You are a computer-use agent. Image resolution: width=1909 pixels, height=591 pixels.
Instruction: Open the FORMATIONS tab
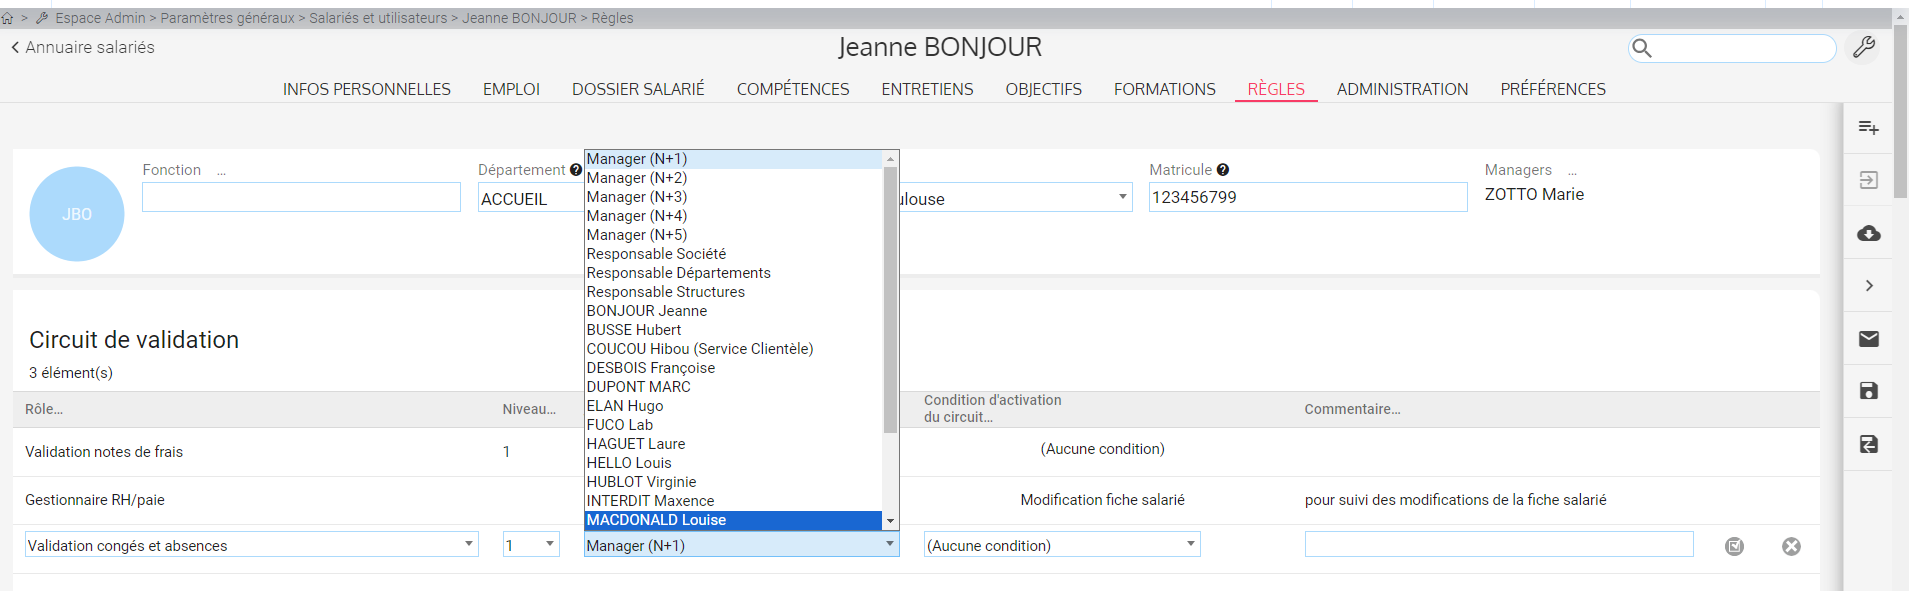pyautogui.click(x=1164, y=89)
